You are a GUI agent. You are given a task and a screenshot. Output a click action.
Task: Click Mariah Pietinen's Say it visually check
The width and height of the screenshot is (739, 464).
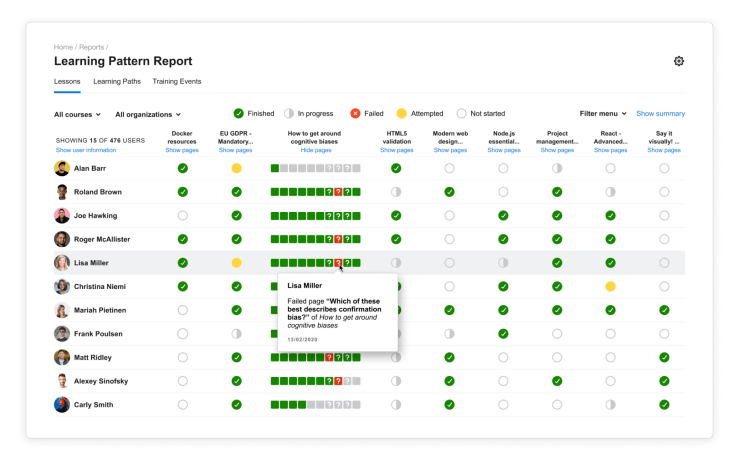click(x=664, y=310)
